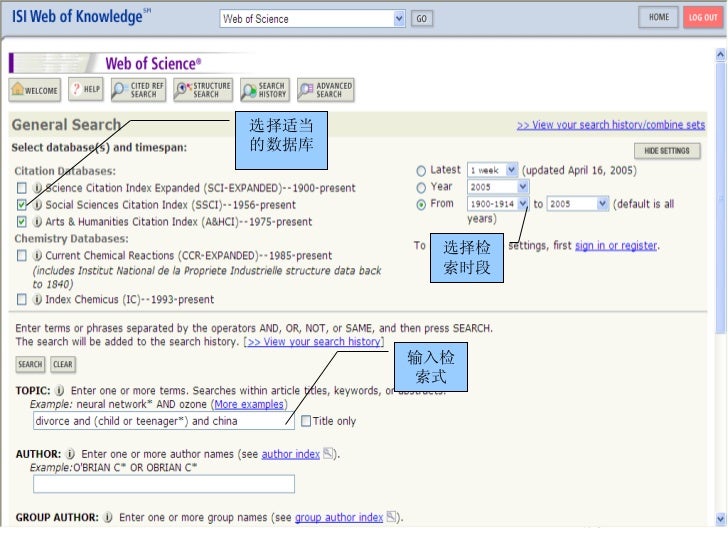728x546 pixels.
Task: Check Science Citation Index Expanded database
Action: (x=21, y=188)
